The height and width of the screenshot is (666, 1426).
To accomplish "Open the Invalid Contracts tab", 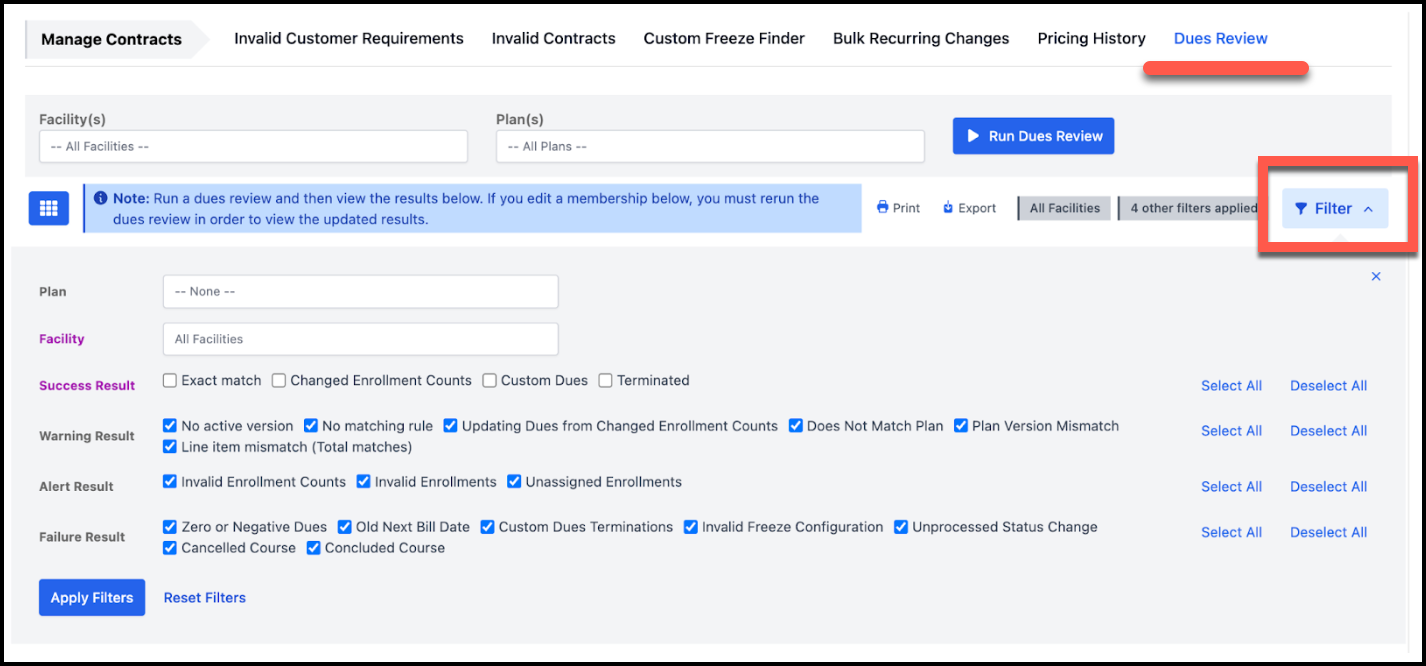I will coord(553,39).
